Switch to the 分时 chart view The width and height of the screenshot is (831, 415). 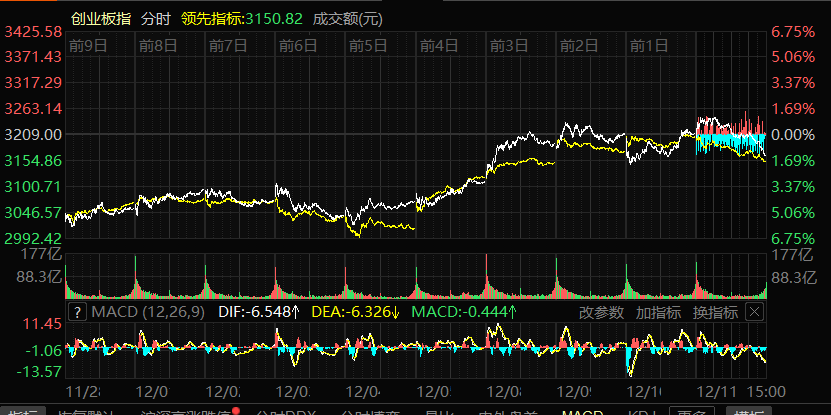(x=155, y=19)
